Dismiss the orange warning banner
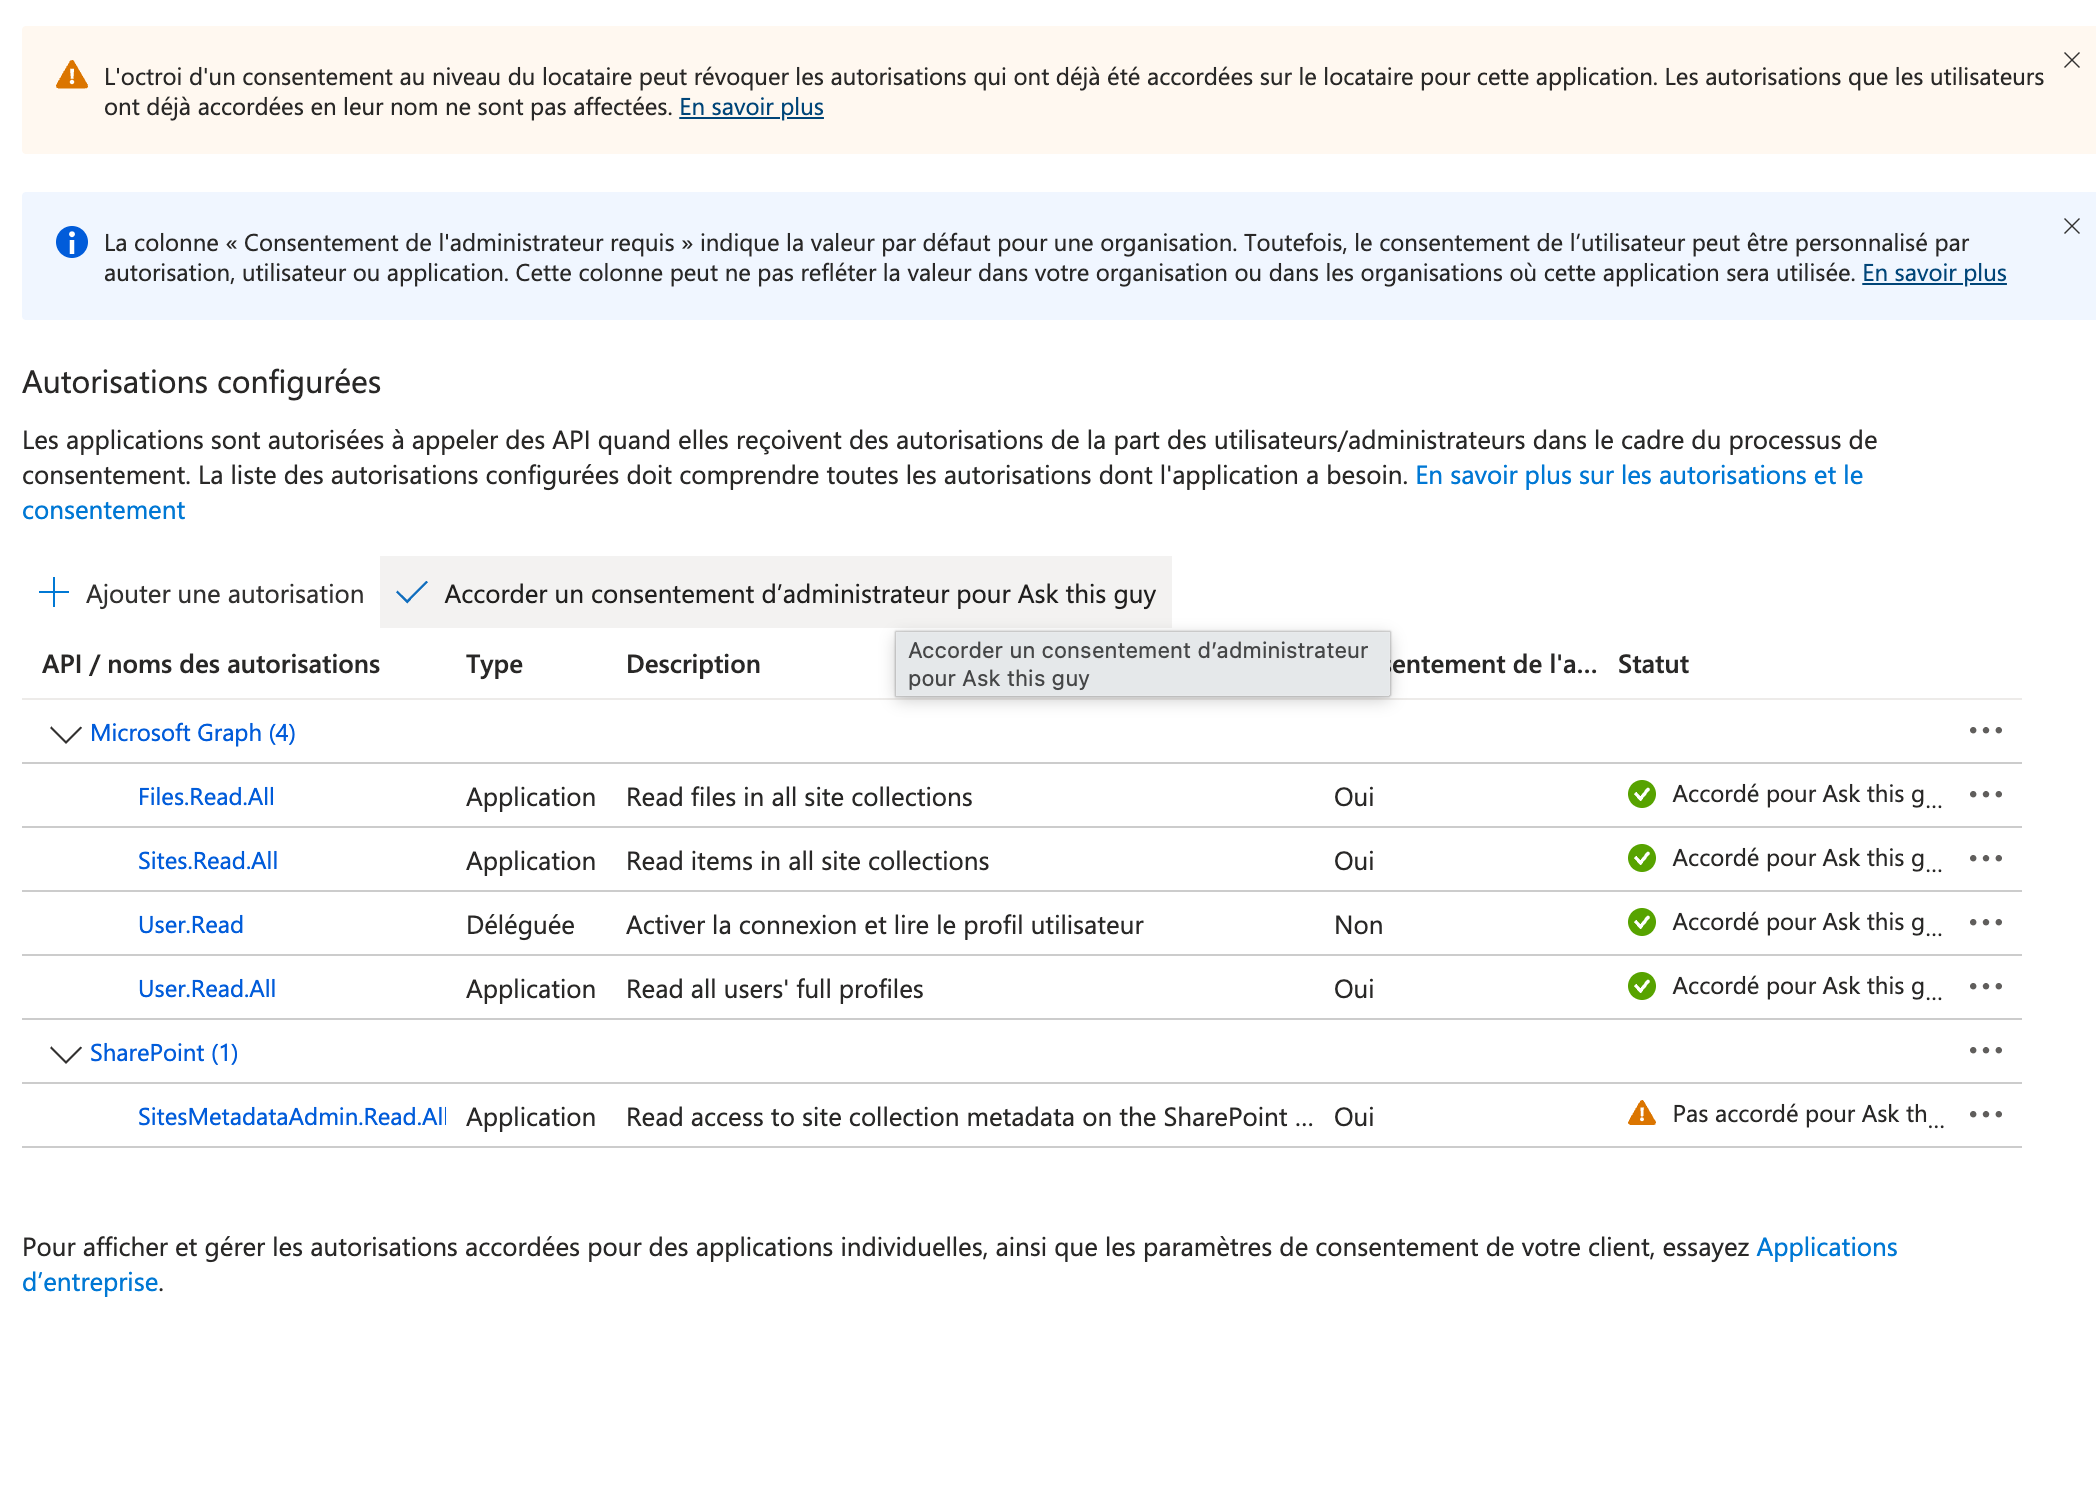 pyautogui.click(x=2071, y=60)
